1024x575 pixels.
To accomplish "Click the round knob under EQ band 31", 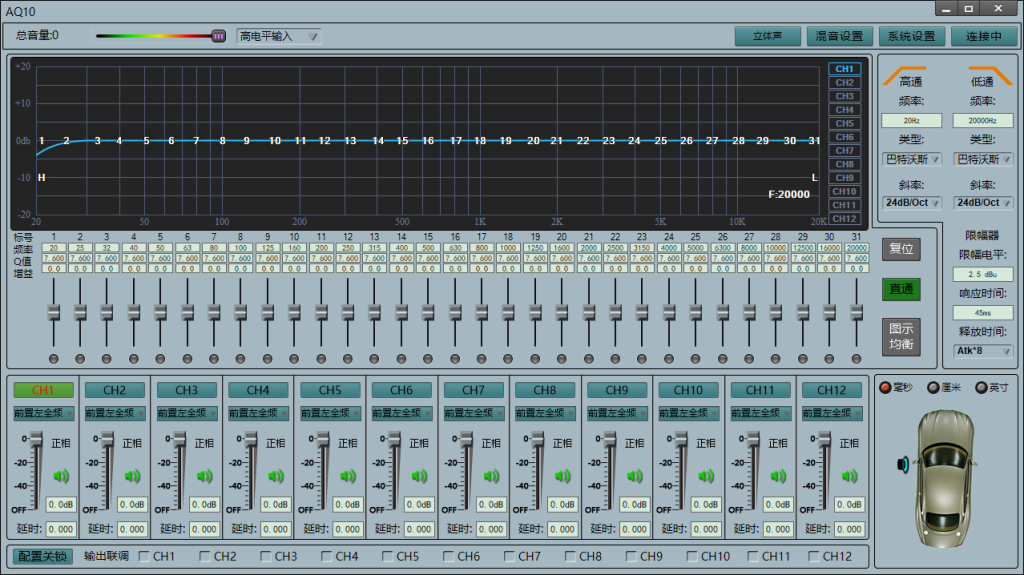I will click(856, 359).
